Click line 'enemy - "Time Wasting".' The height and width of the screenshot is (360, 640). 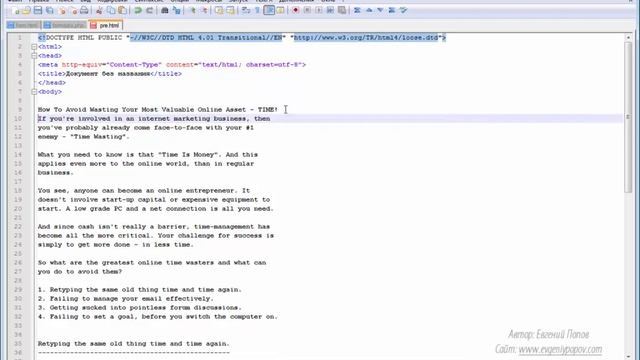[x=84, y=137]
